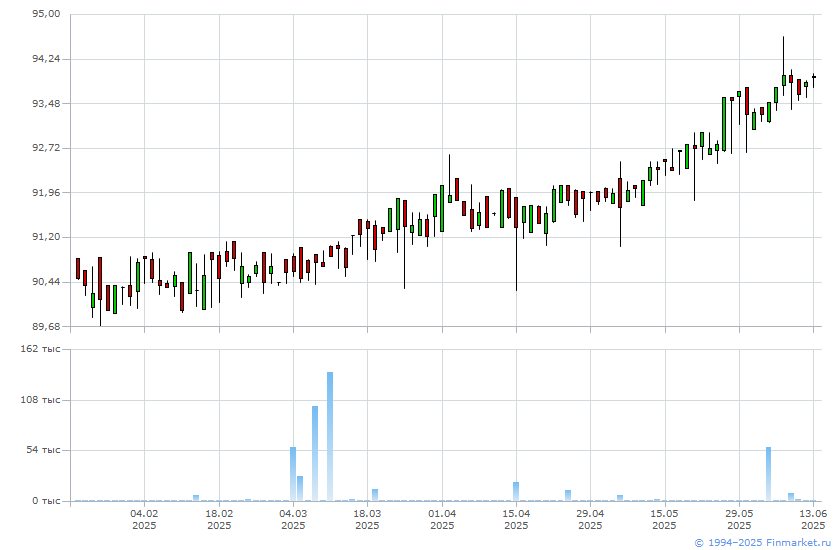Click the volume axis label 108 тыс

pyautogui.click(x=41, y=400)
